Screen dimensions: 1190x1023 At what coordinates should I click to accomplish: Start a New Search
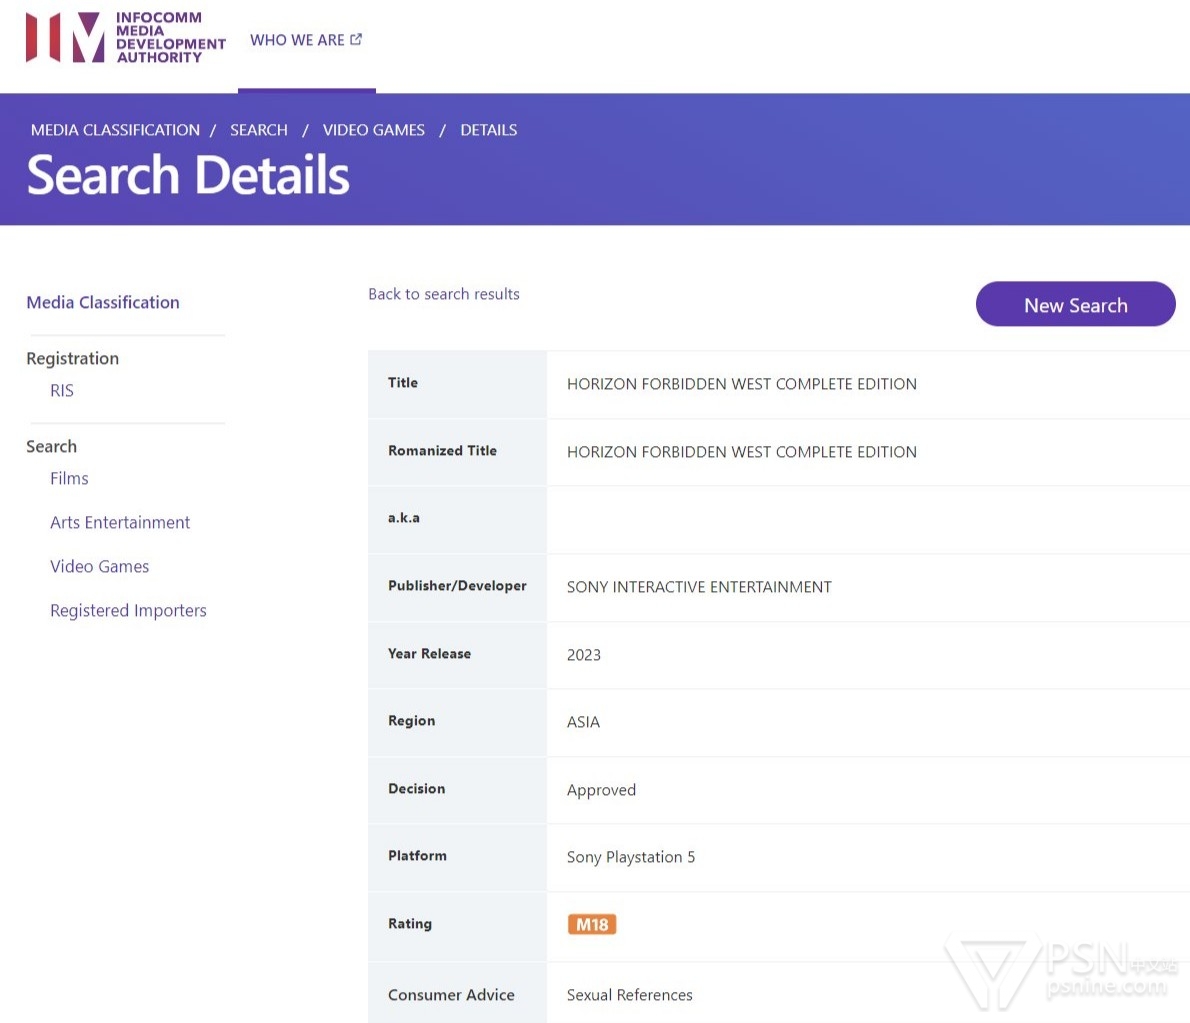(1075, 304)
